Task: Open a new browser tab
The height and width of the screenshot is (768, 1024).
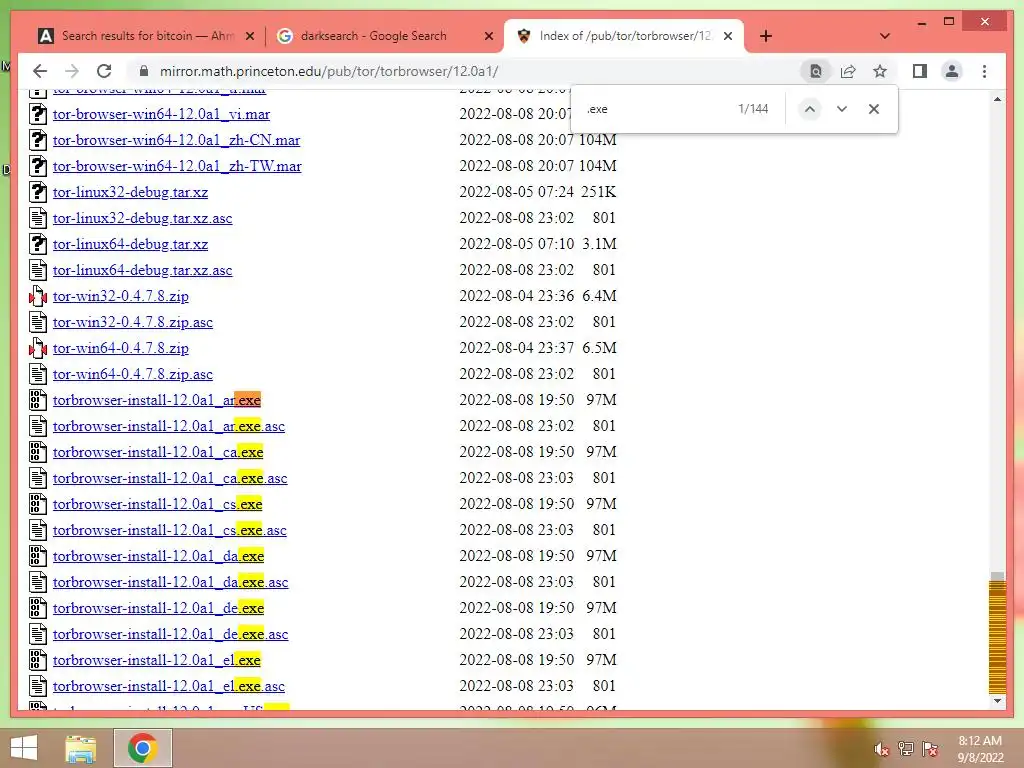Action: (766, 36)
